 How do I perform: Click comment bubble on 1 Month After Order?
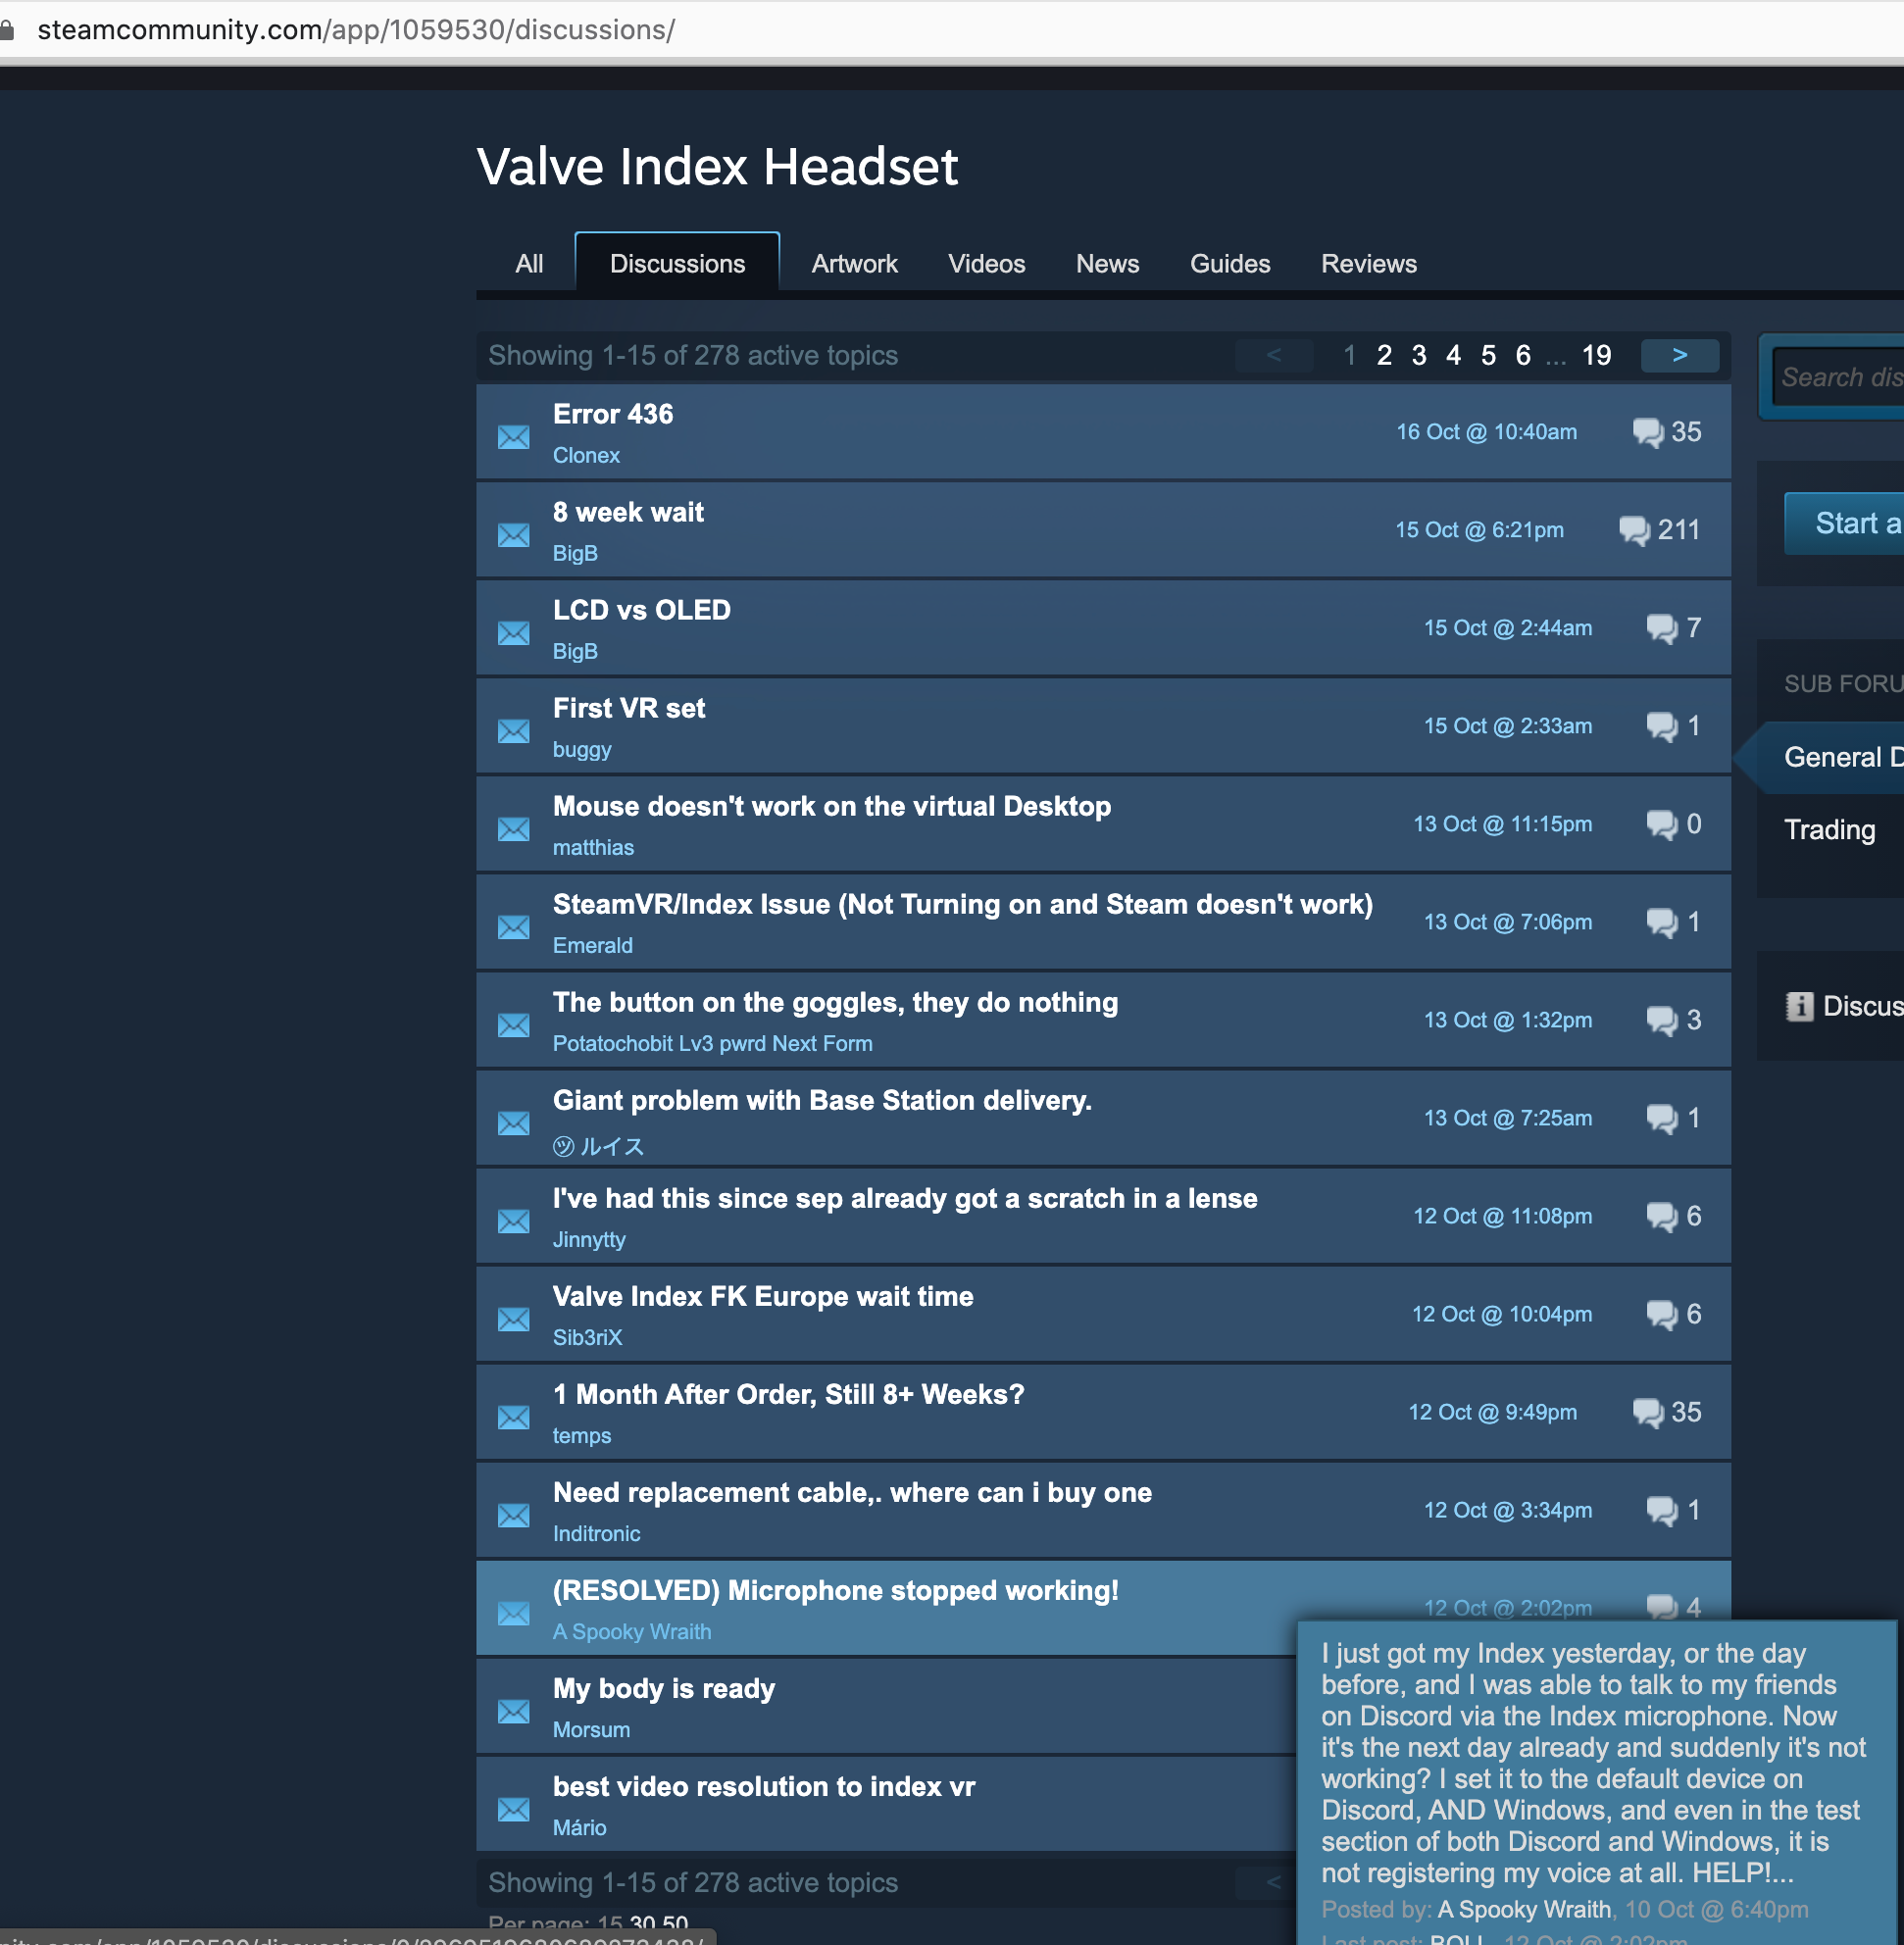[x=1647, y=1412]
